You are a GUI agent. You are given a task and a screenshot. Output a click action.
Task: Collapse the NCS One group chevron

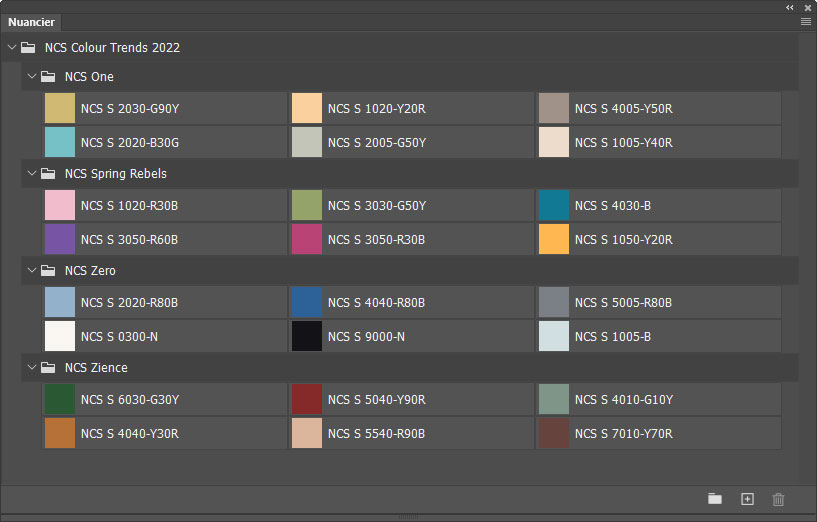32,77
